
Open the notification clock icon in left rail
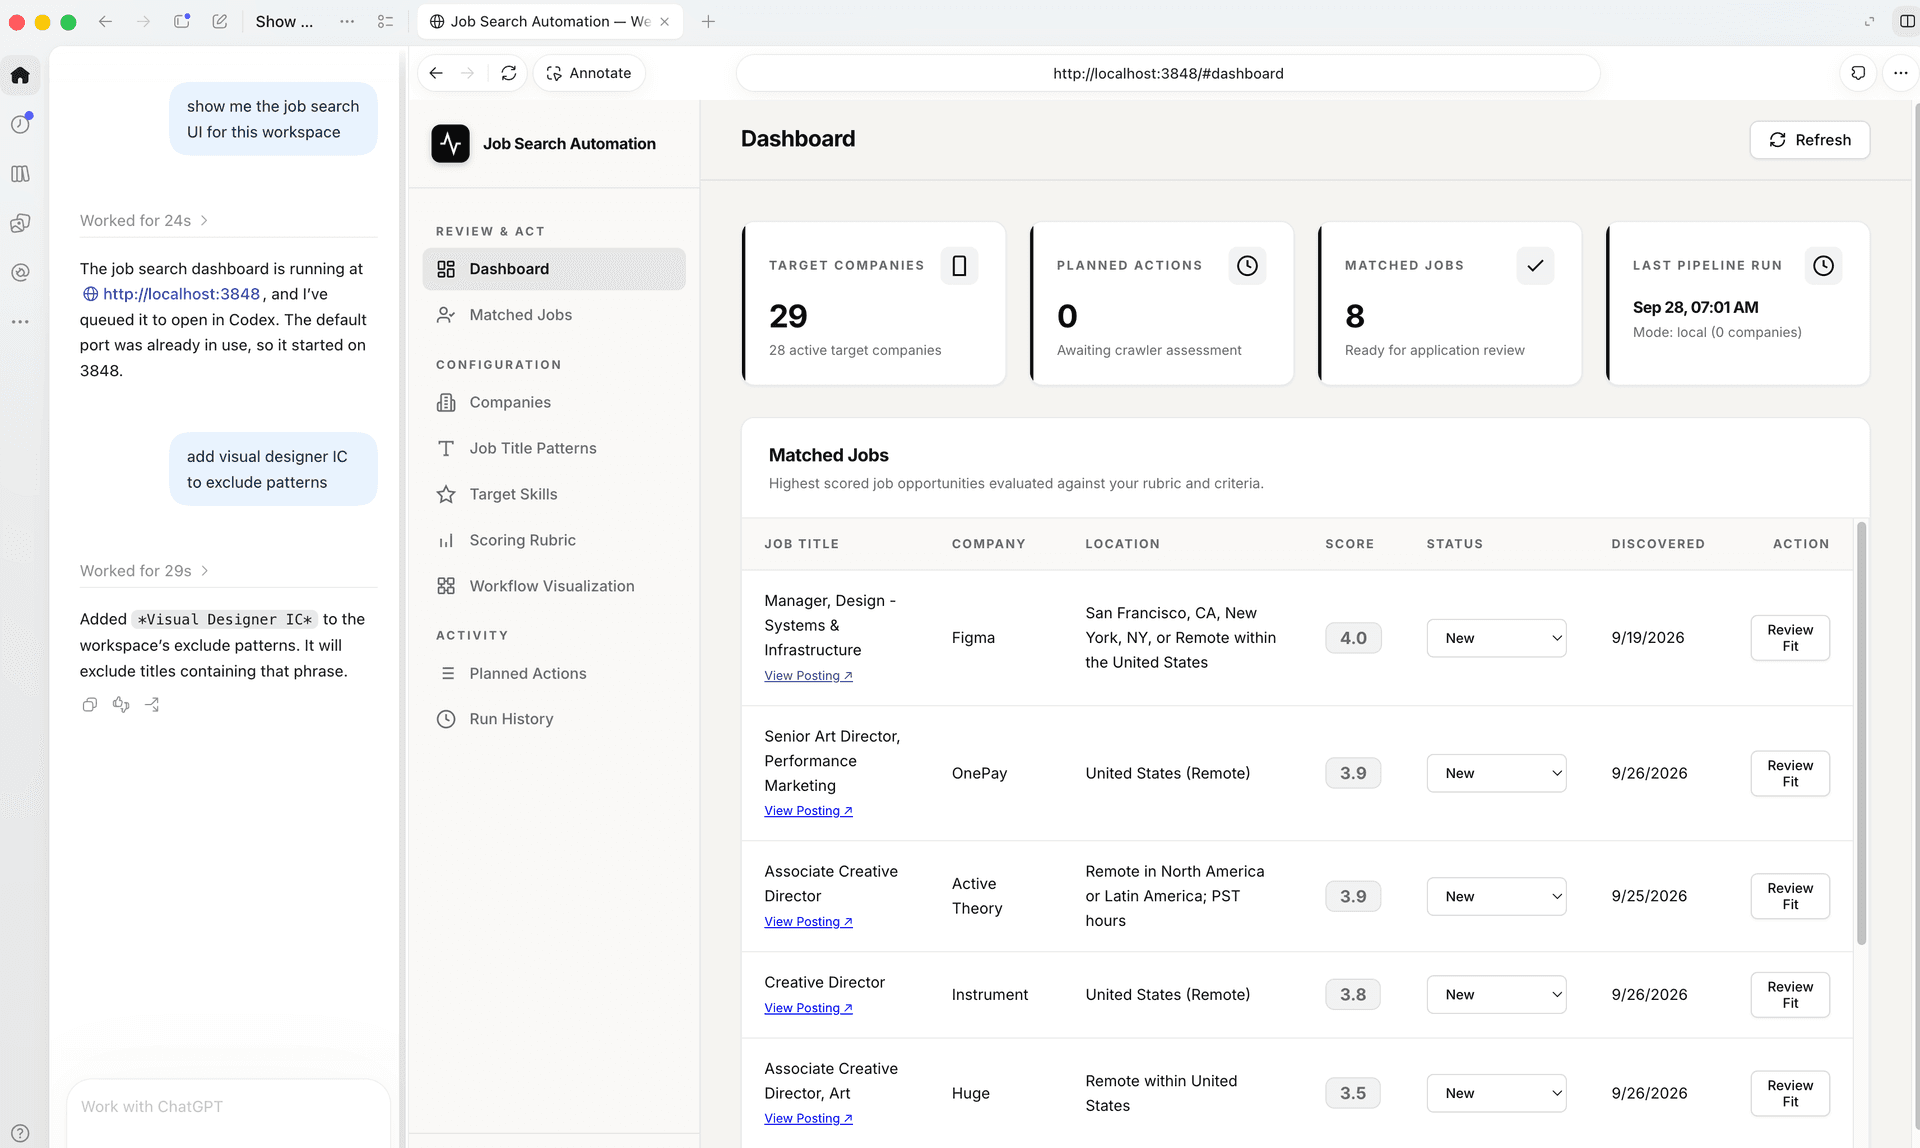click(x=20, y=124)
